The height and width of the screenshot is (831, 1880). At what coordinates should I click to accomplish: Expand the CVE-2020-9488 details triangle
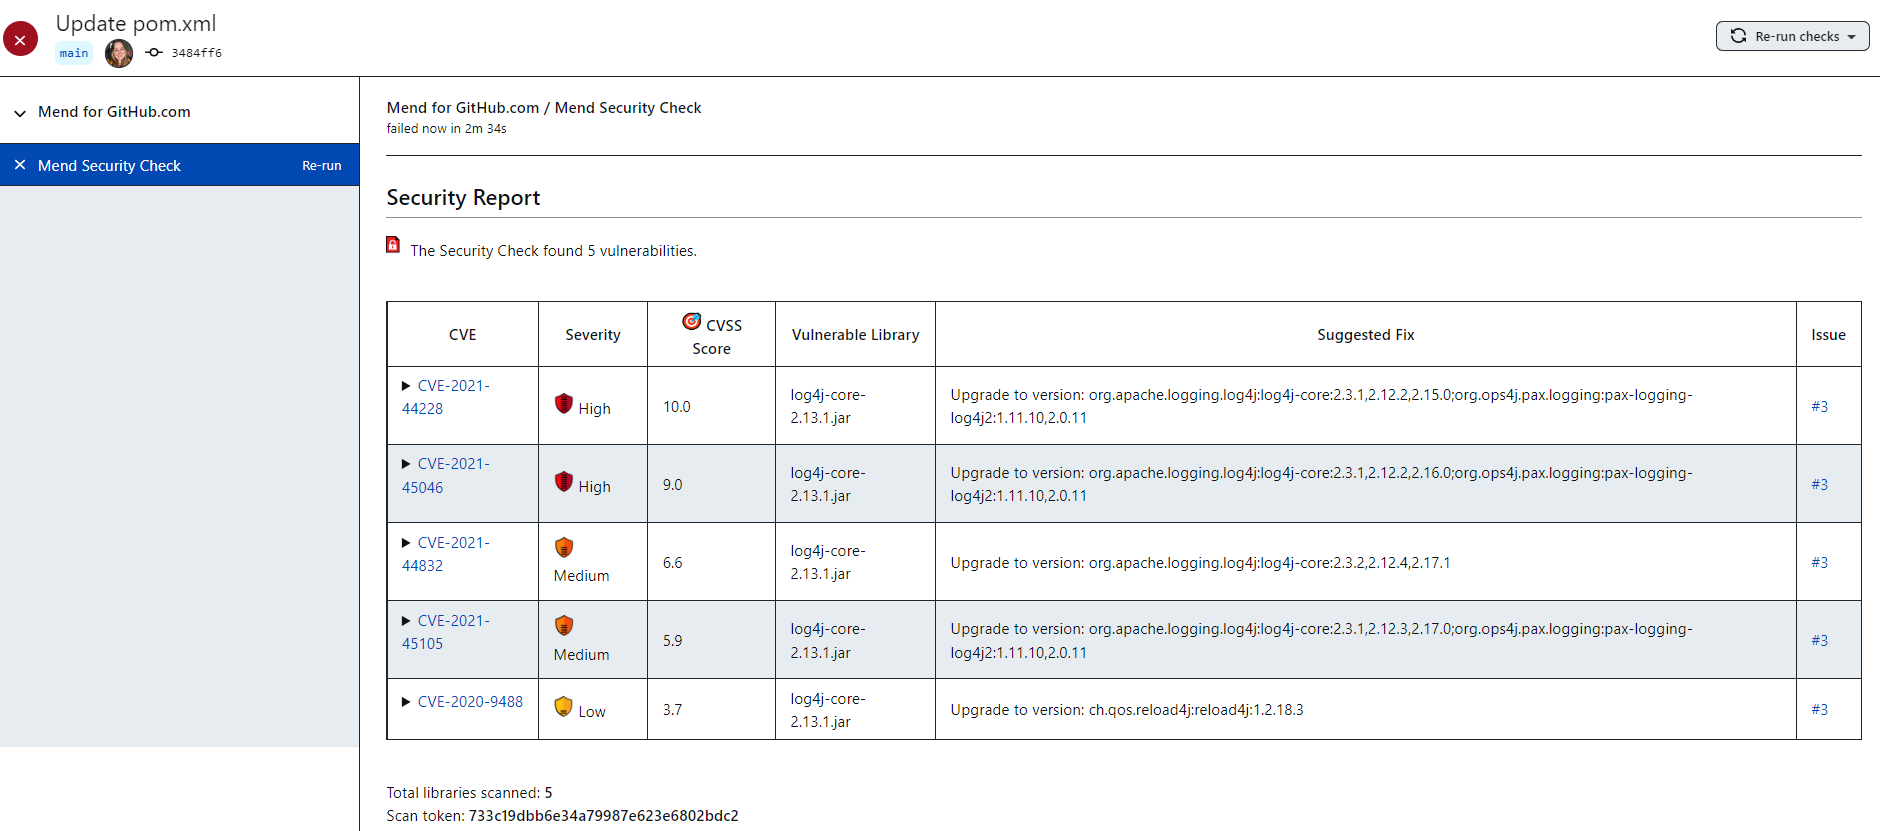[406, 702]
